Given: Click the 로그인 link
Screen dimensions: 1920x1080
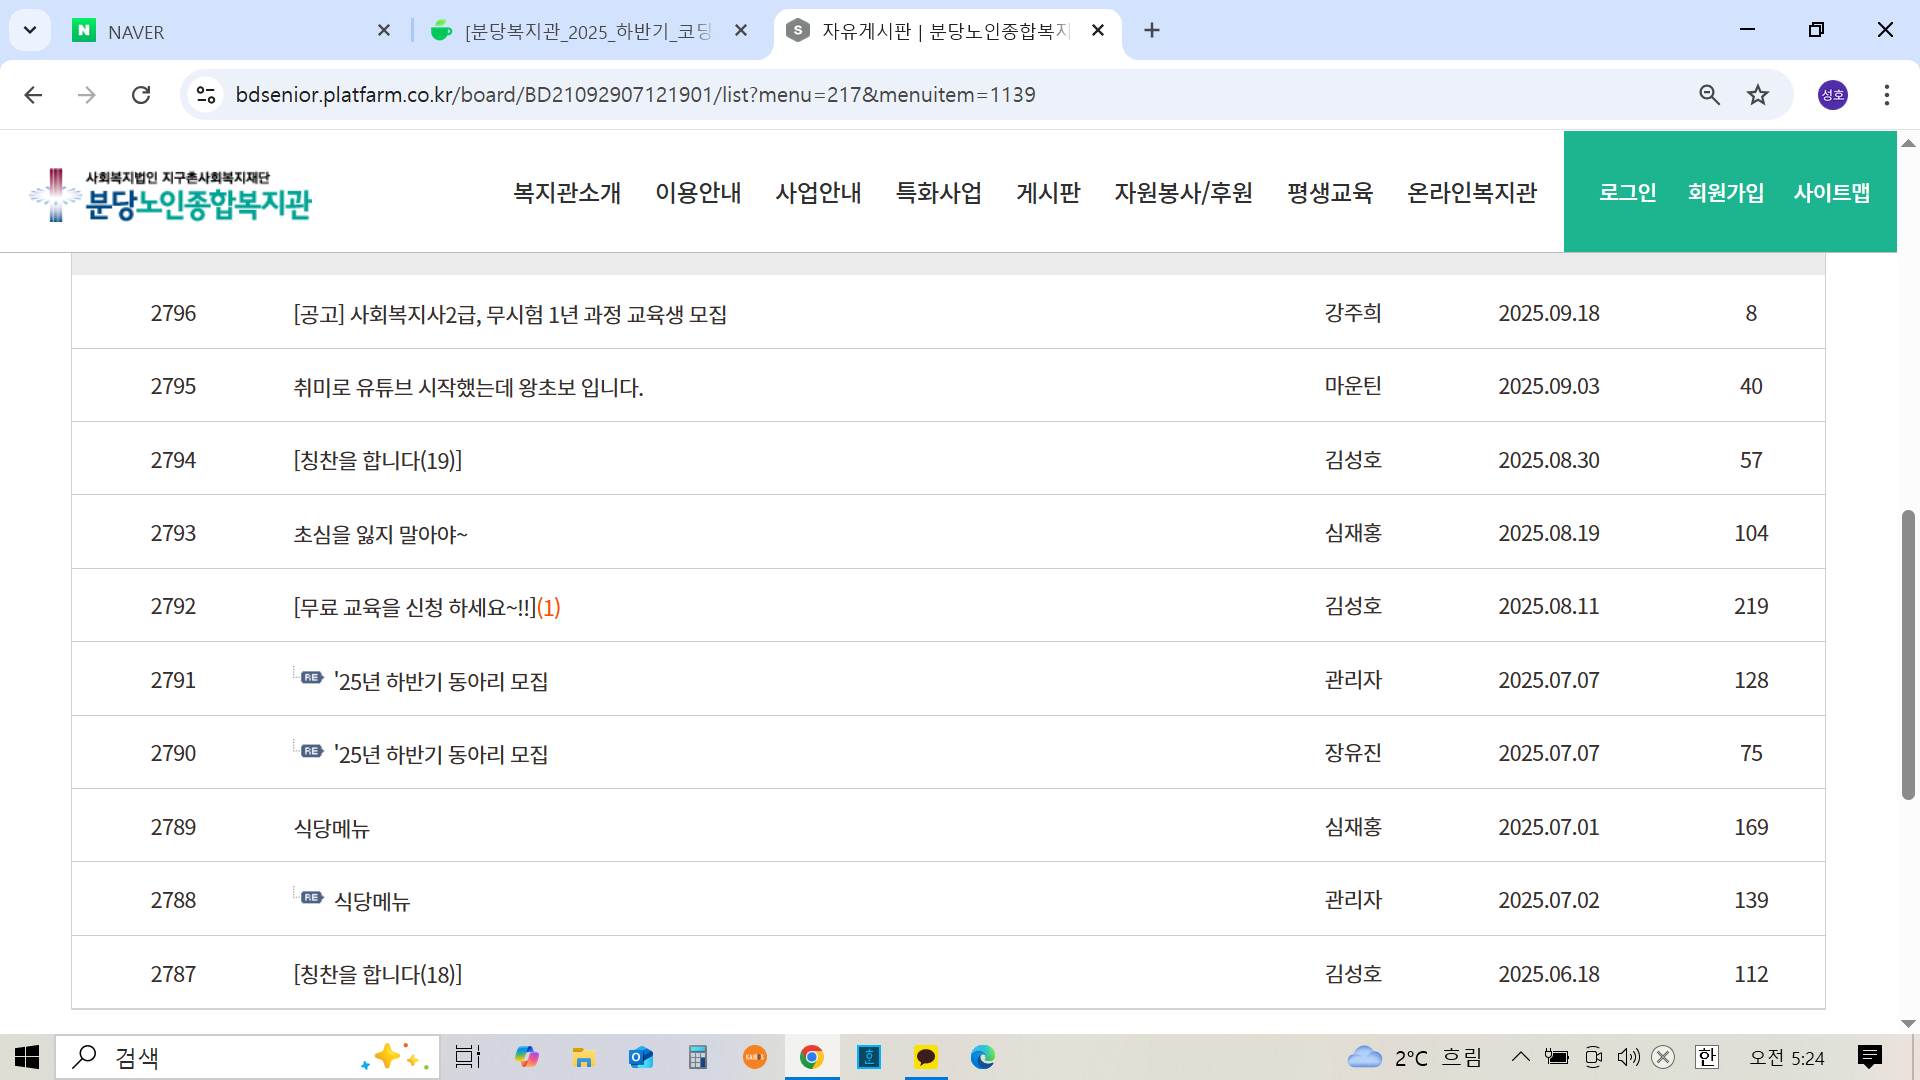Looking at the screenshot, I should [x=1627, y=192].
